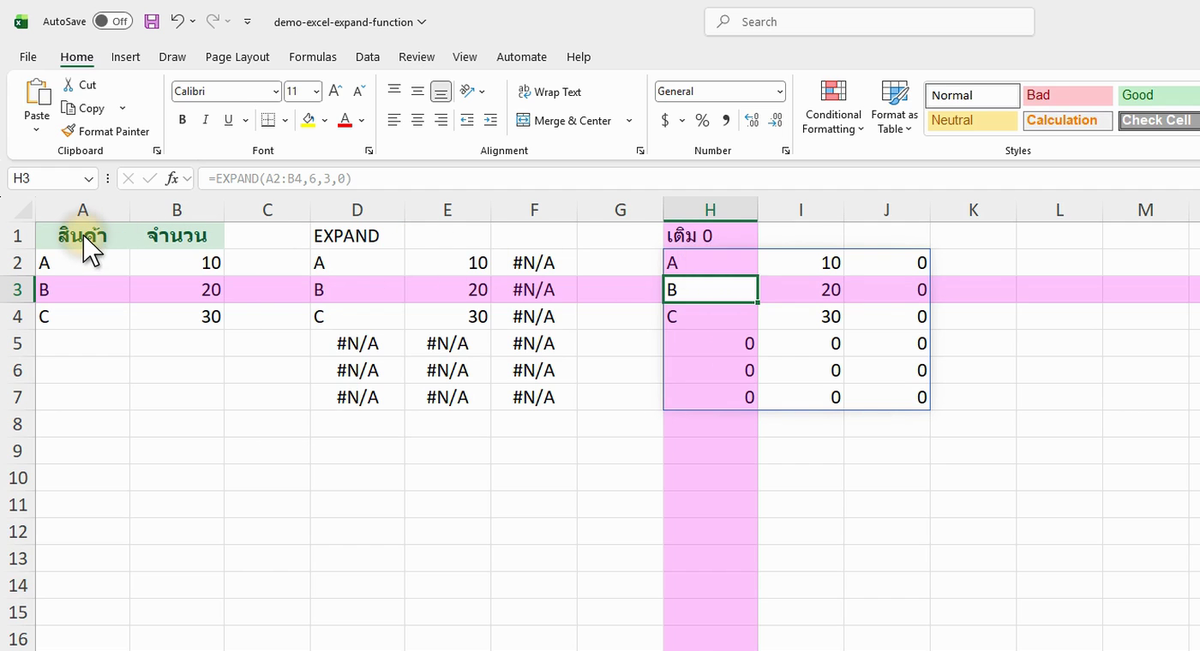Image resolution: width=1200 pixels, height=651 pixels.
Task: Click the Search box
Action: pos(869,21)
